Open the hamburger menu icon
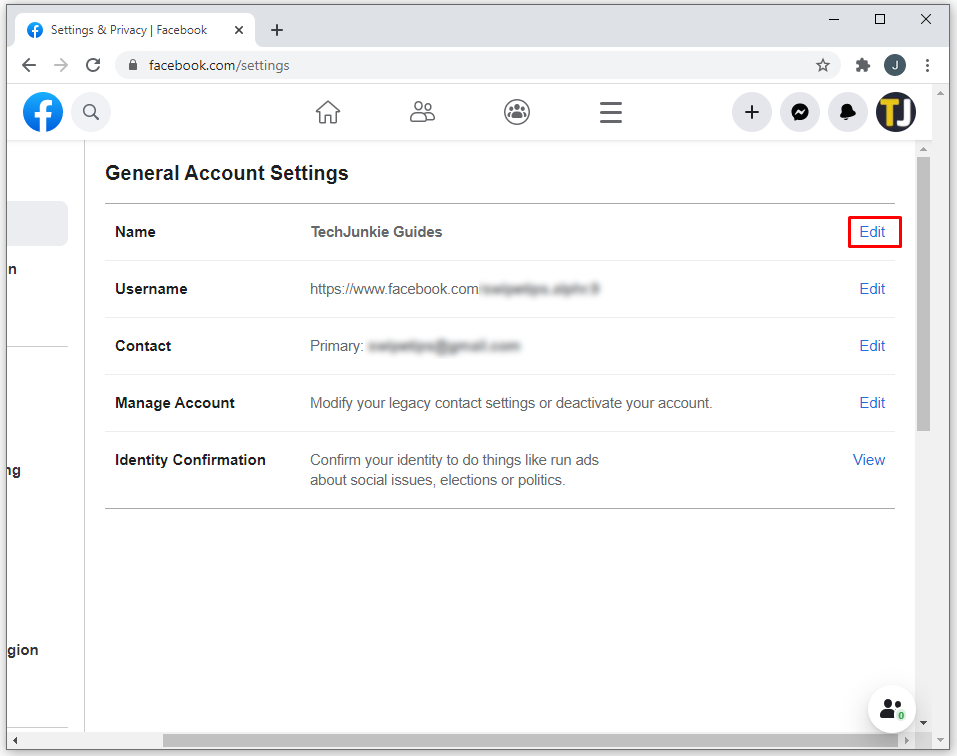This screenshot has width=957, height=756. pos(611,112)
